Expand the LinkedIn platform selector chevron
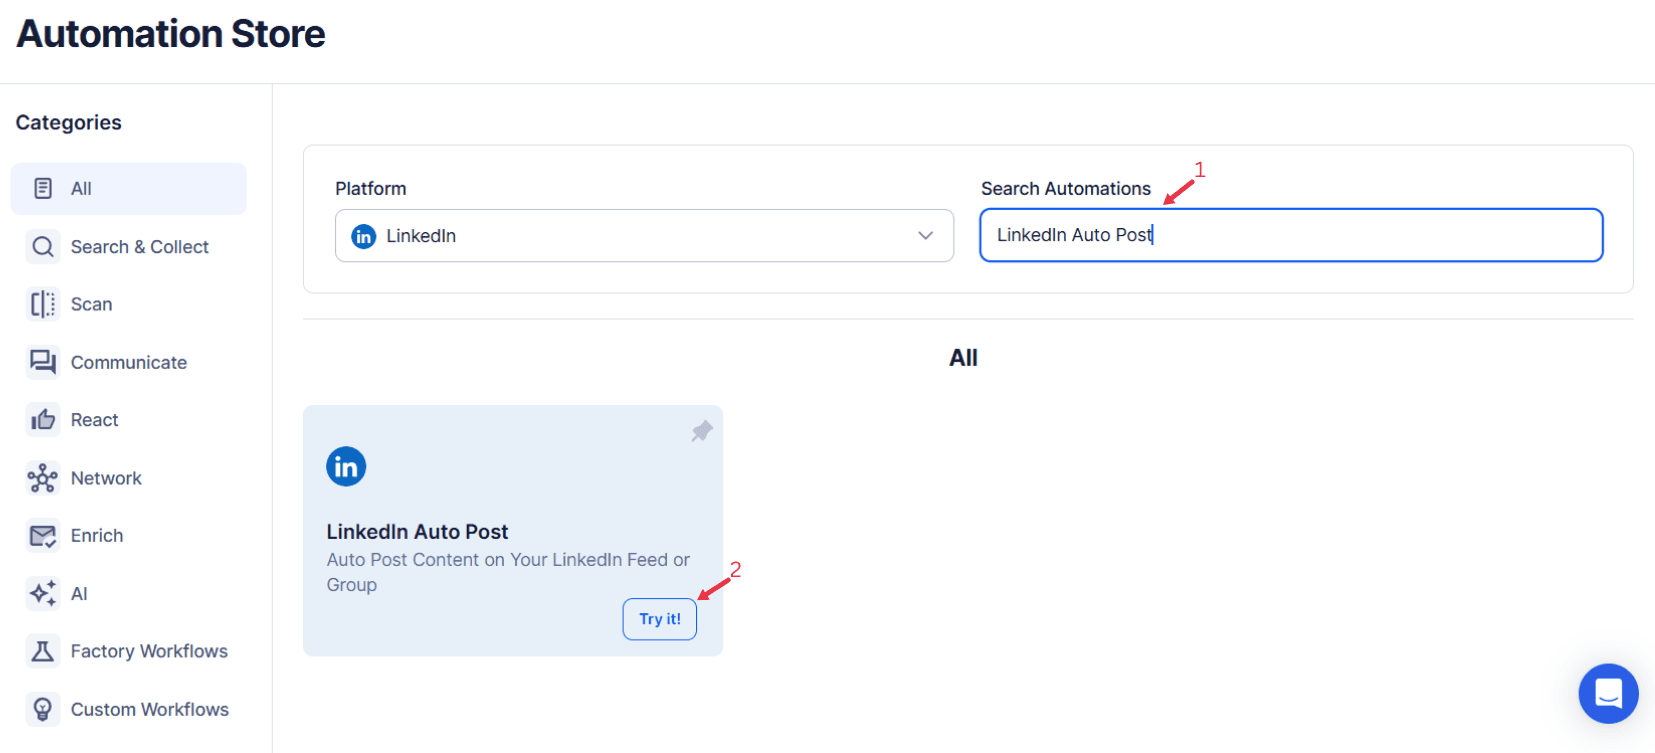Viewport: 1655px width, 753px height. [924, 235]
